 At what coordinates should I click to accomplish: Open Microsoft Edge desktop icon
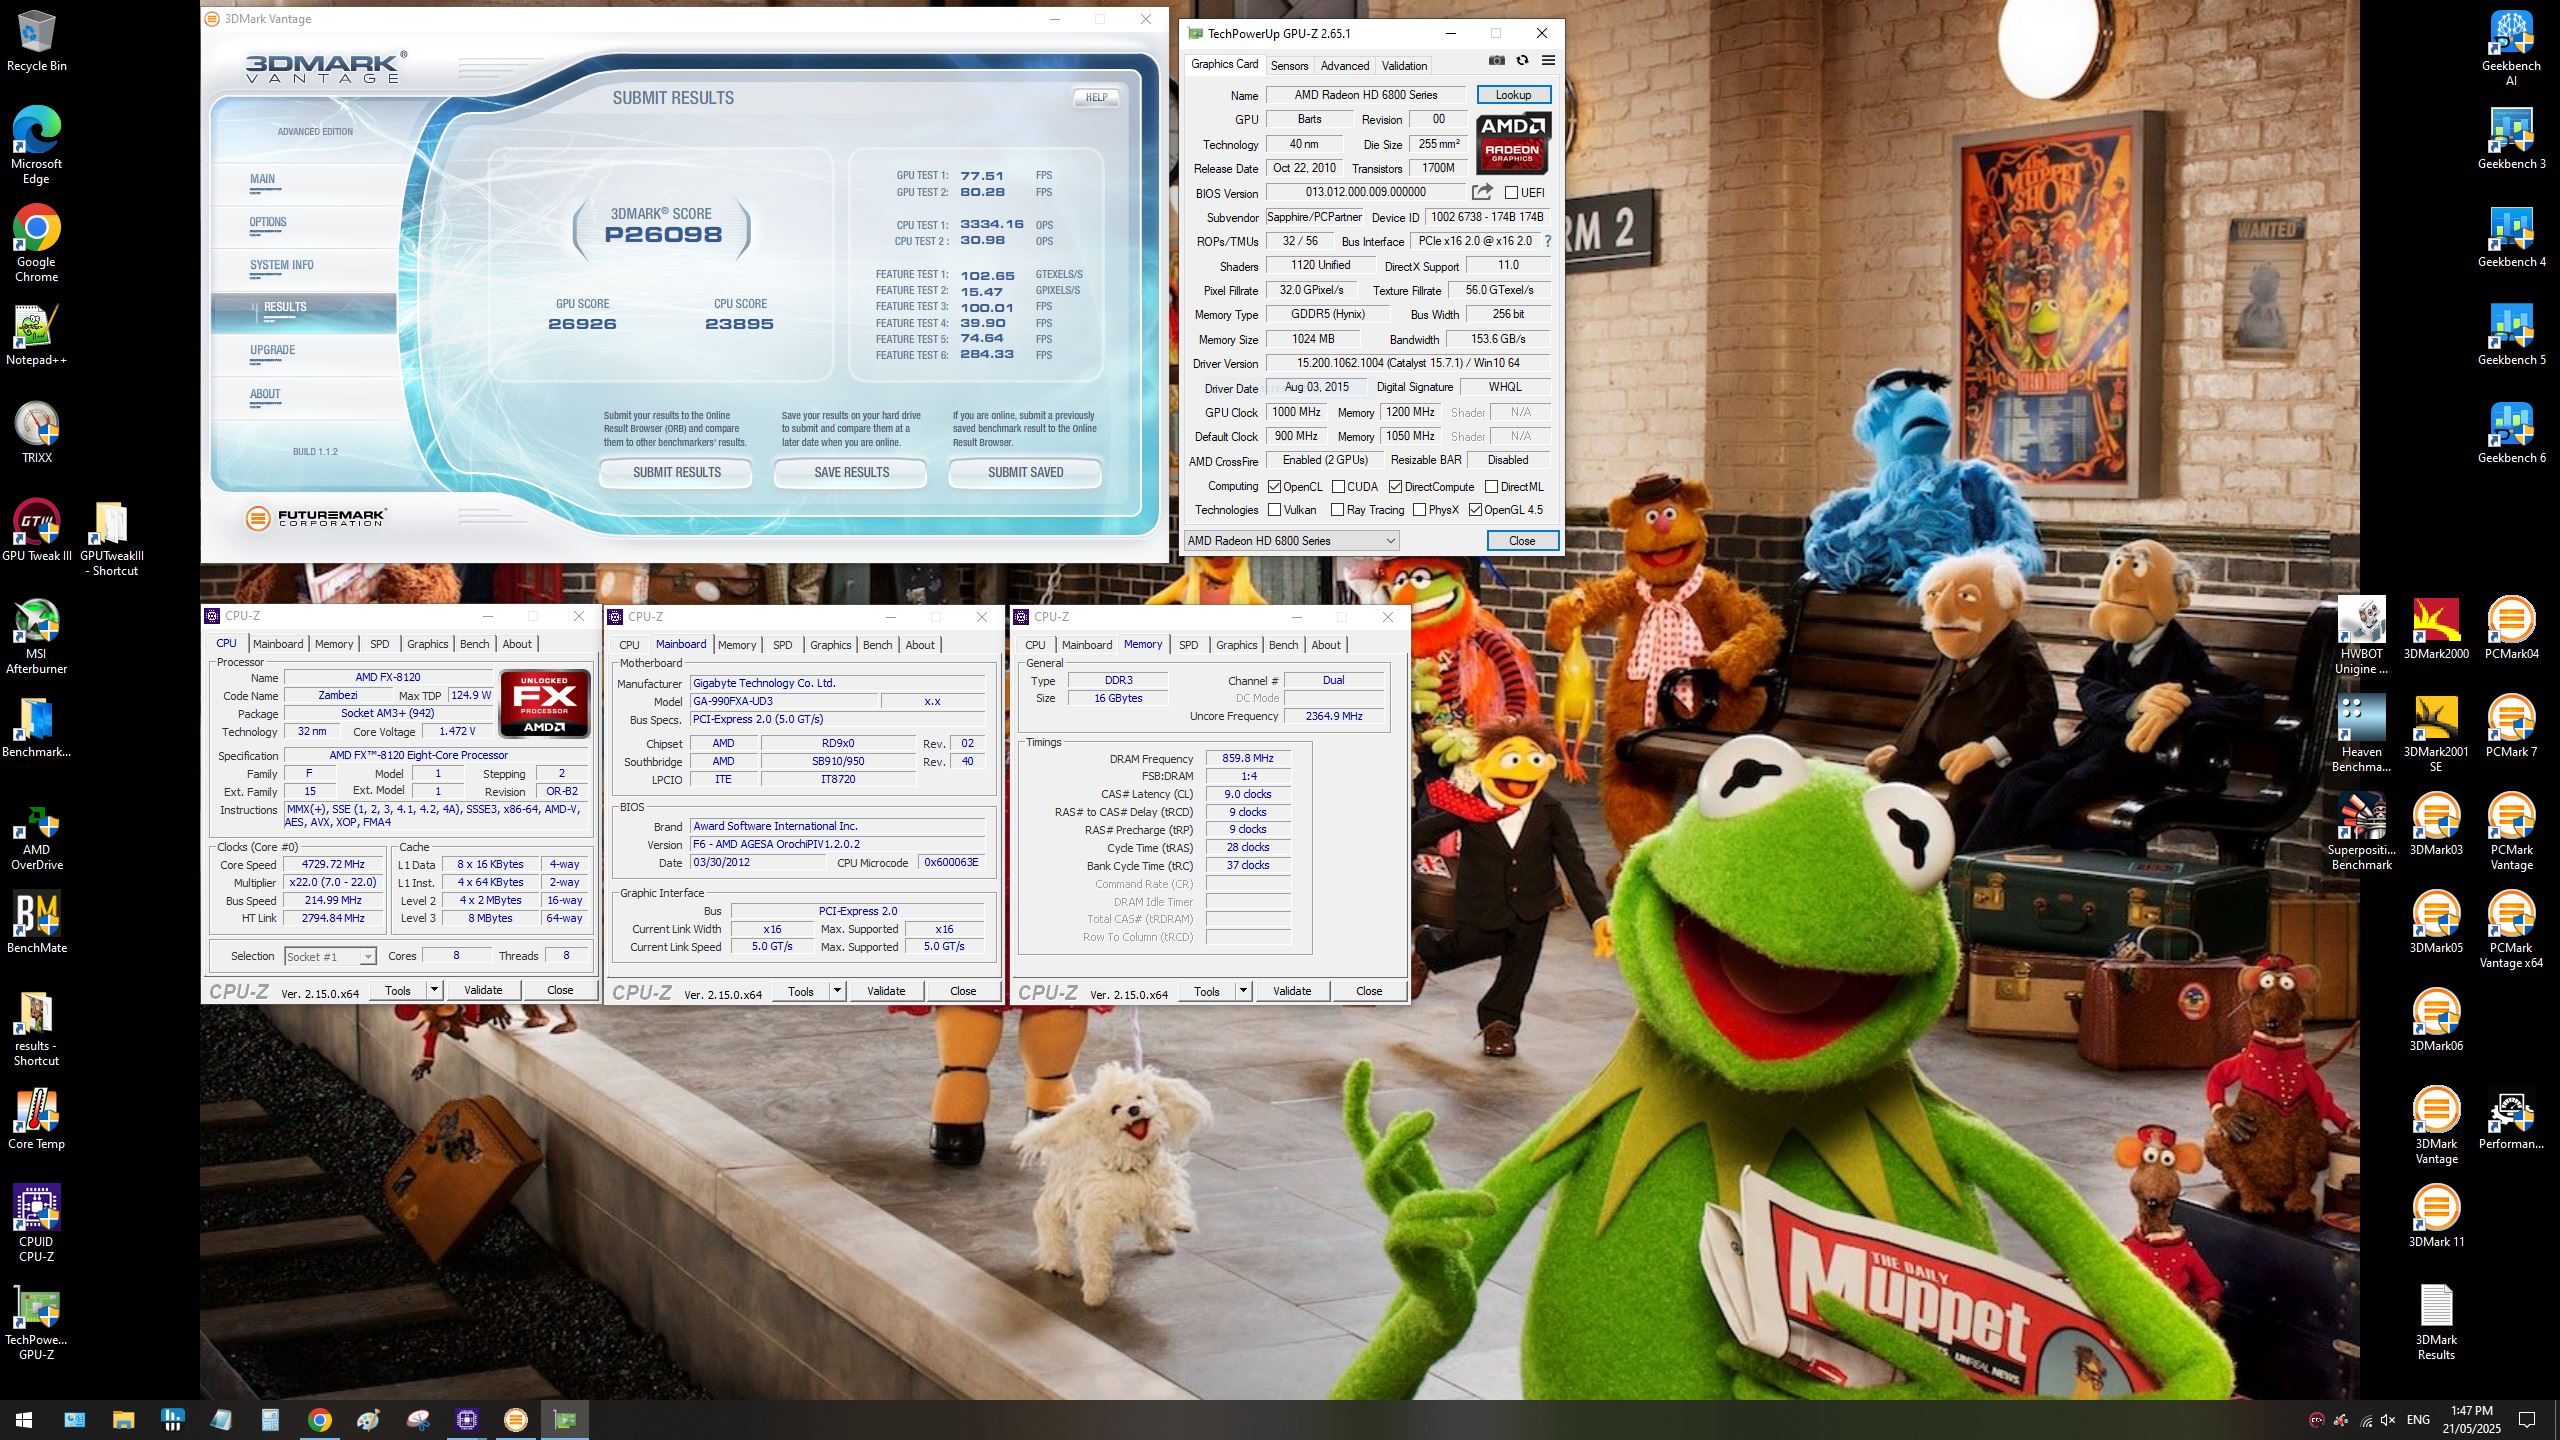(36, 145)
